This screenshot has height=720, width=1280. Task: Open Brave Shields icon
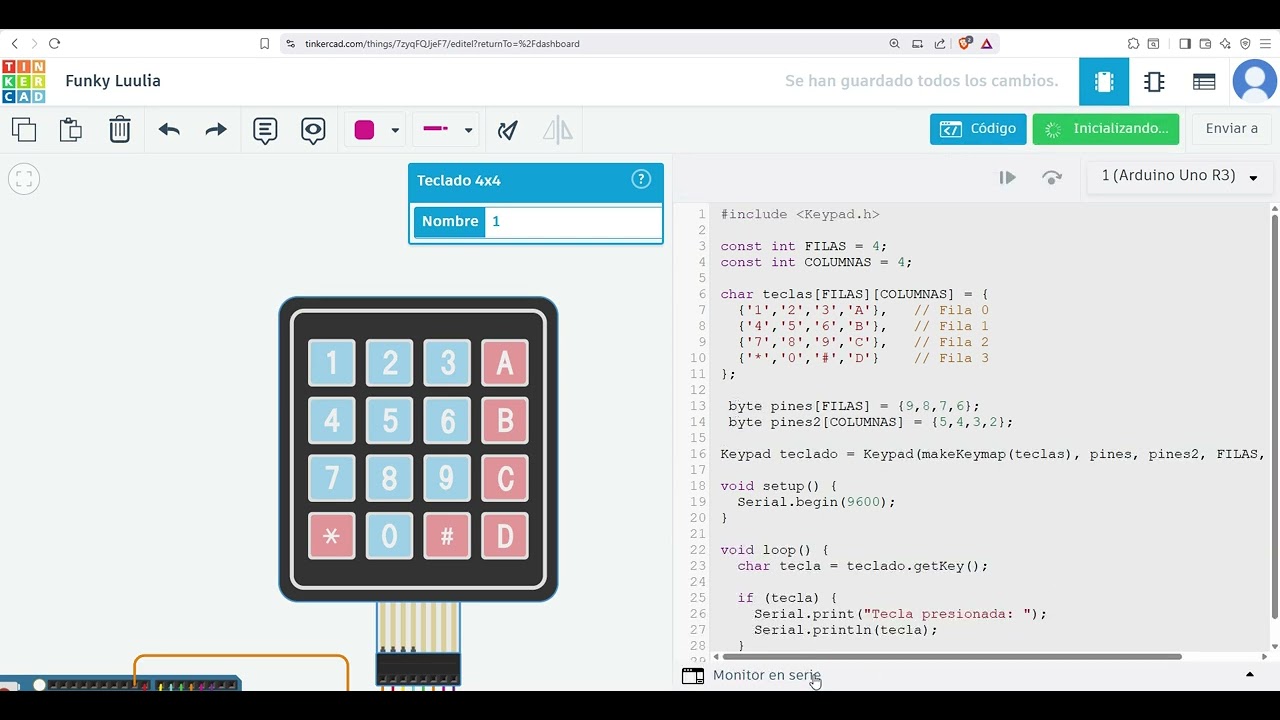965,44
